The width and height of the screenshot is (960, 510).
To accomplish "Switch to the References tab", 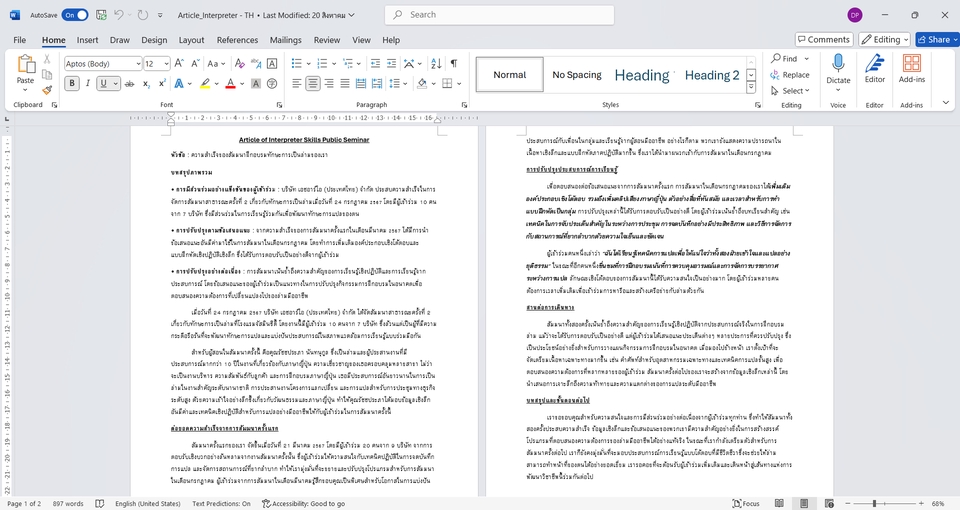I will click(237, 40).
